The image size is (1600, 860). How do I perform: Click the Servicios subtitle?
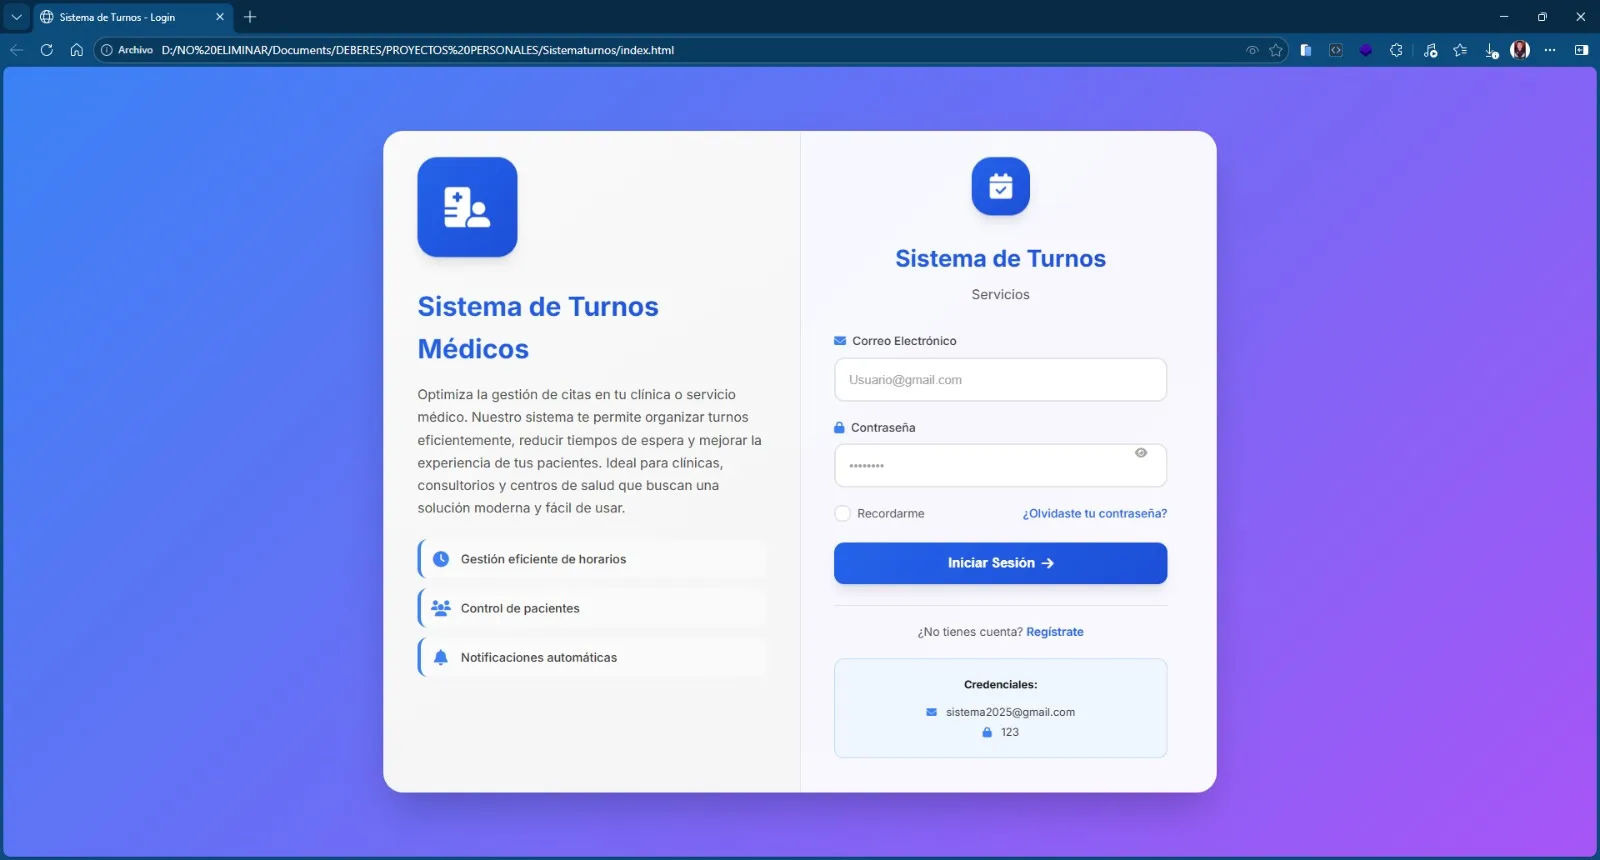click(x=1000, y=294)
